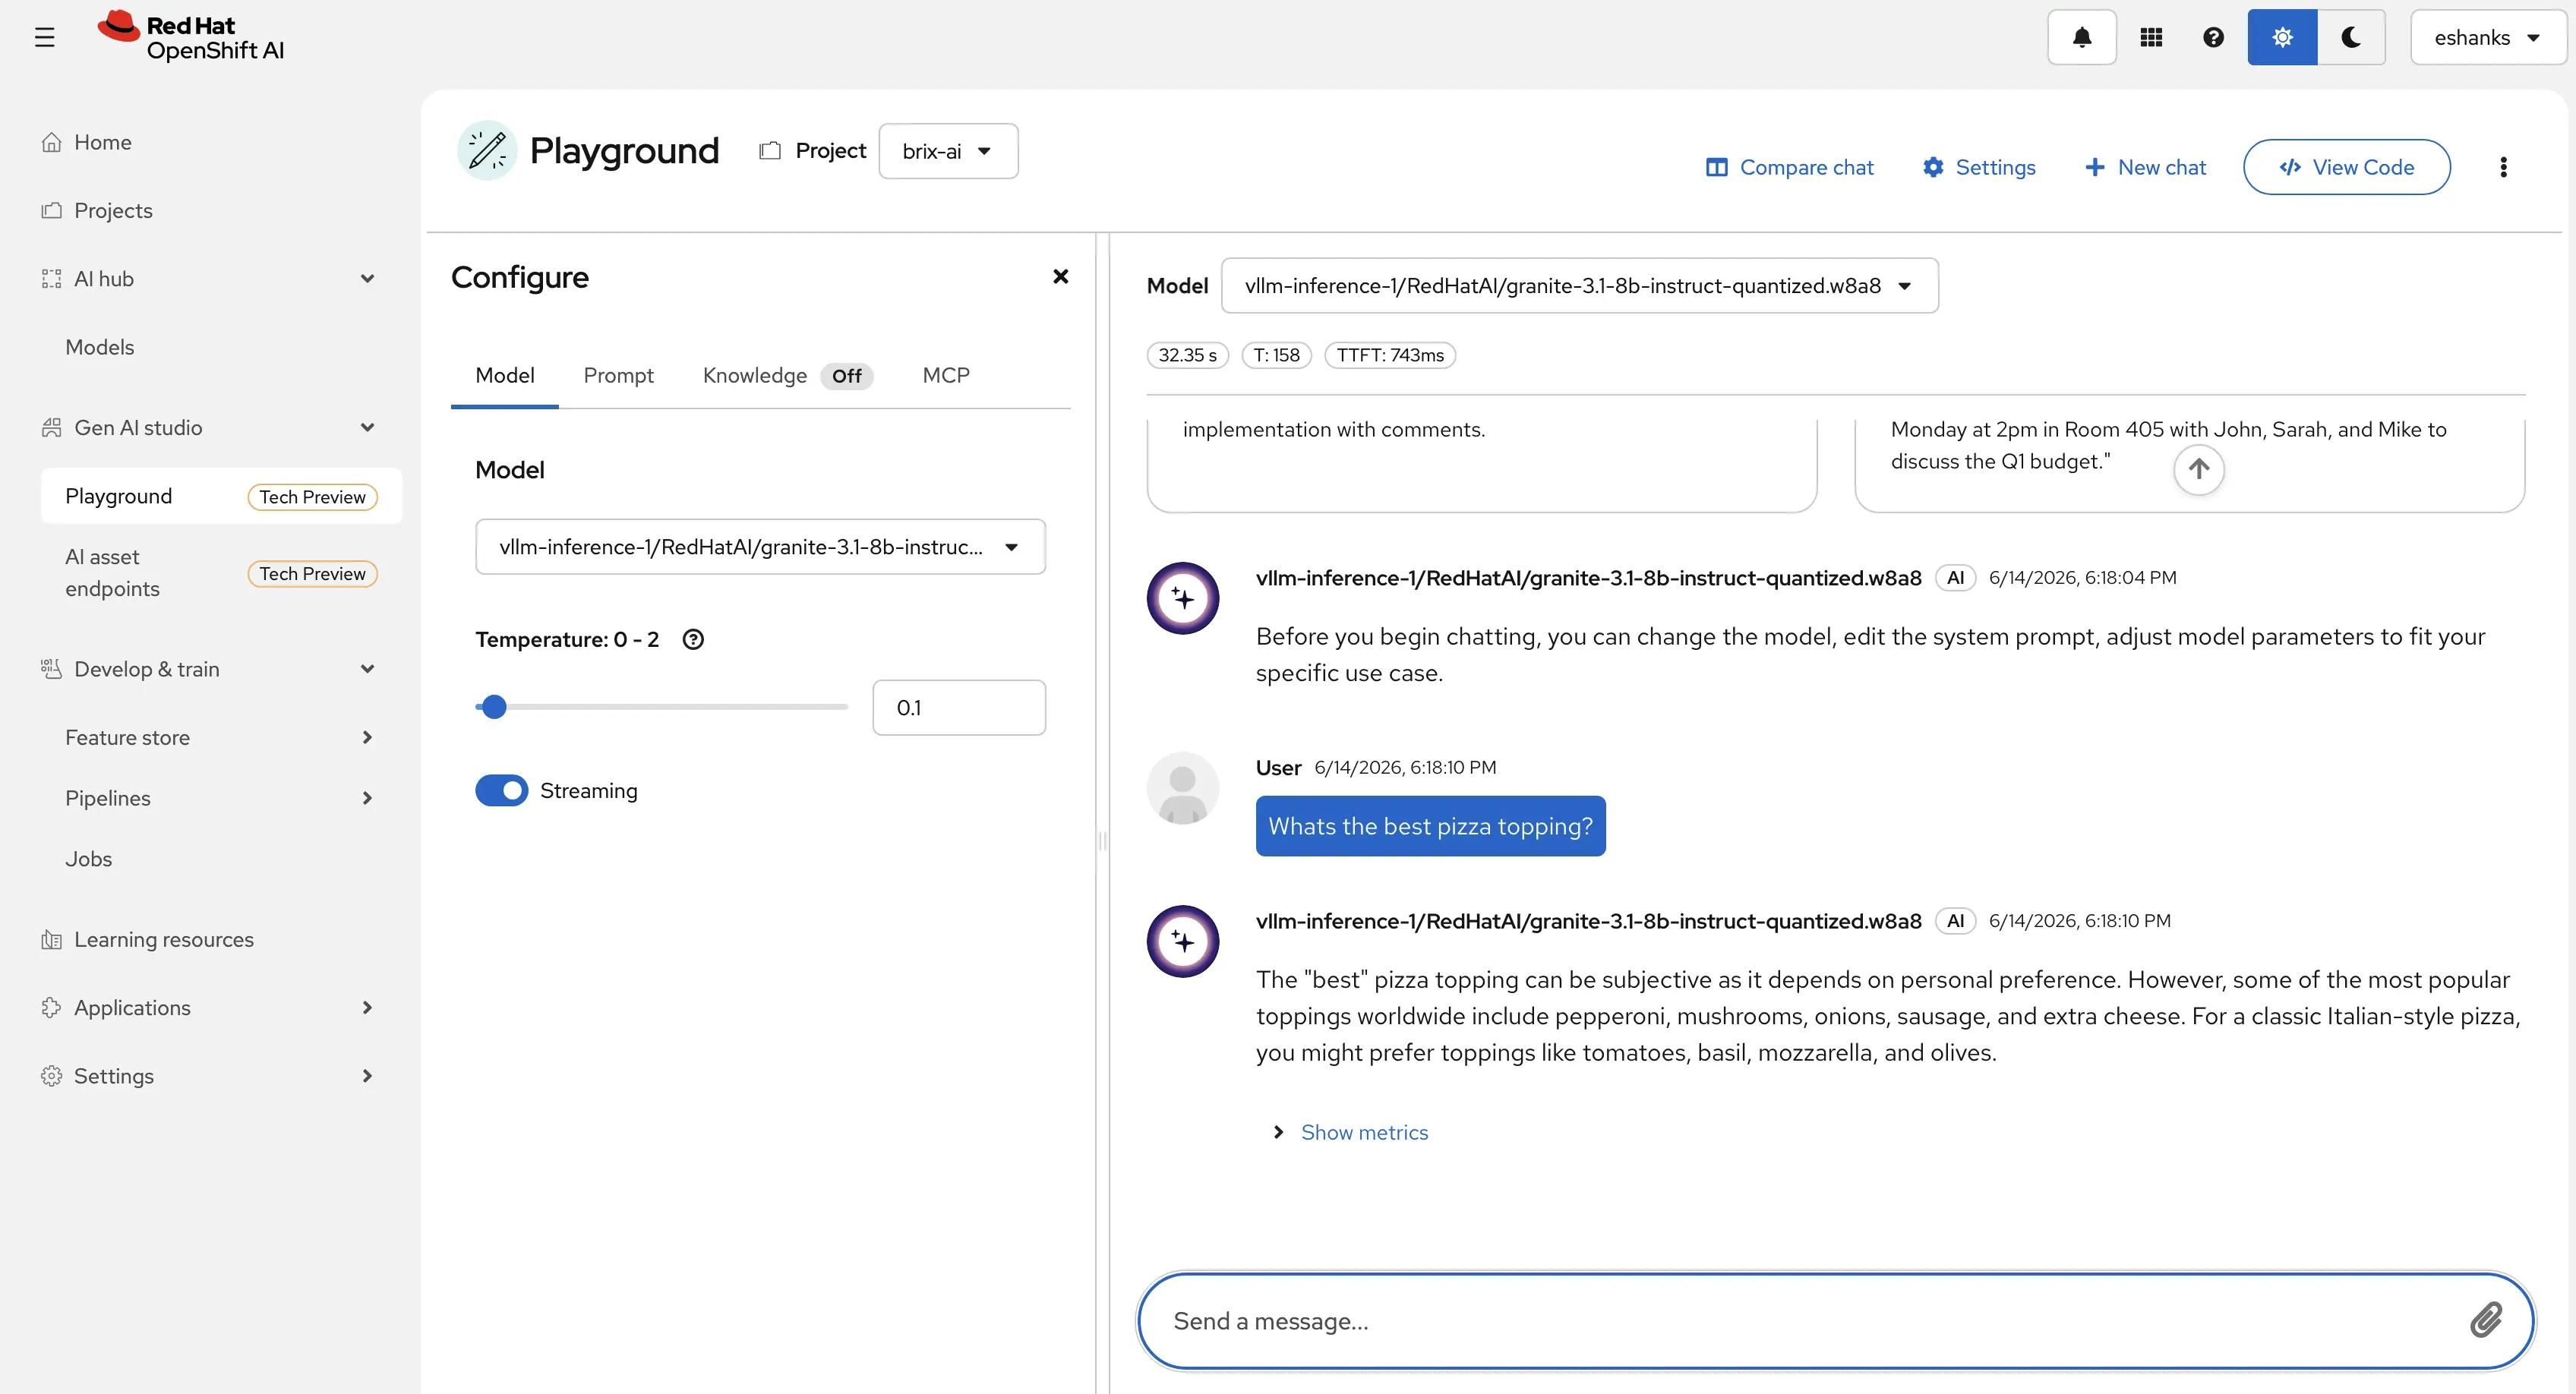Close the Configure panel

[x=1061, y=276]
